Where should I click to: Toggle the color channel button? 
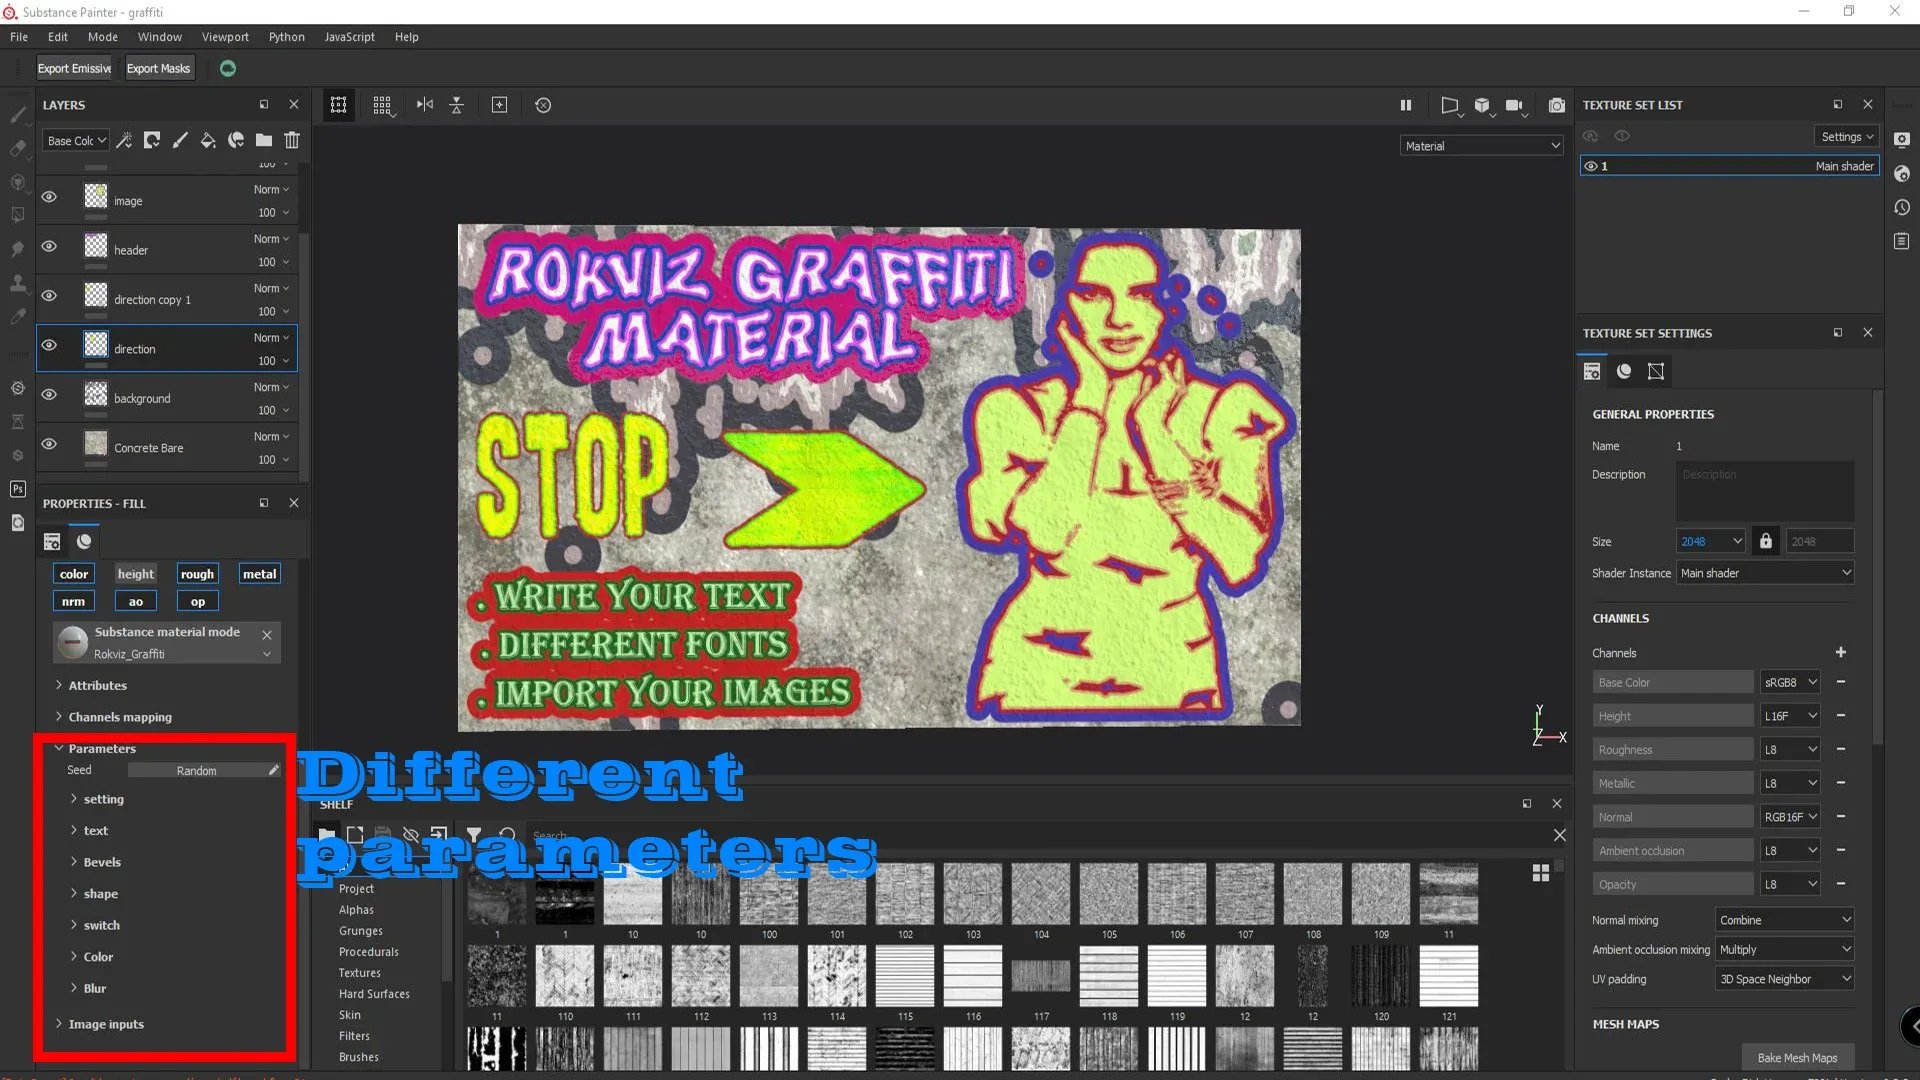(74, 574)
